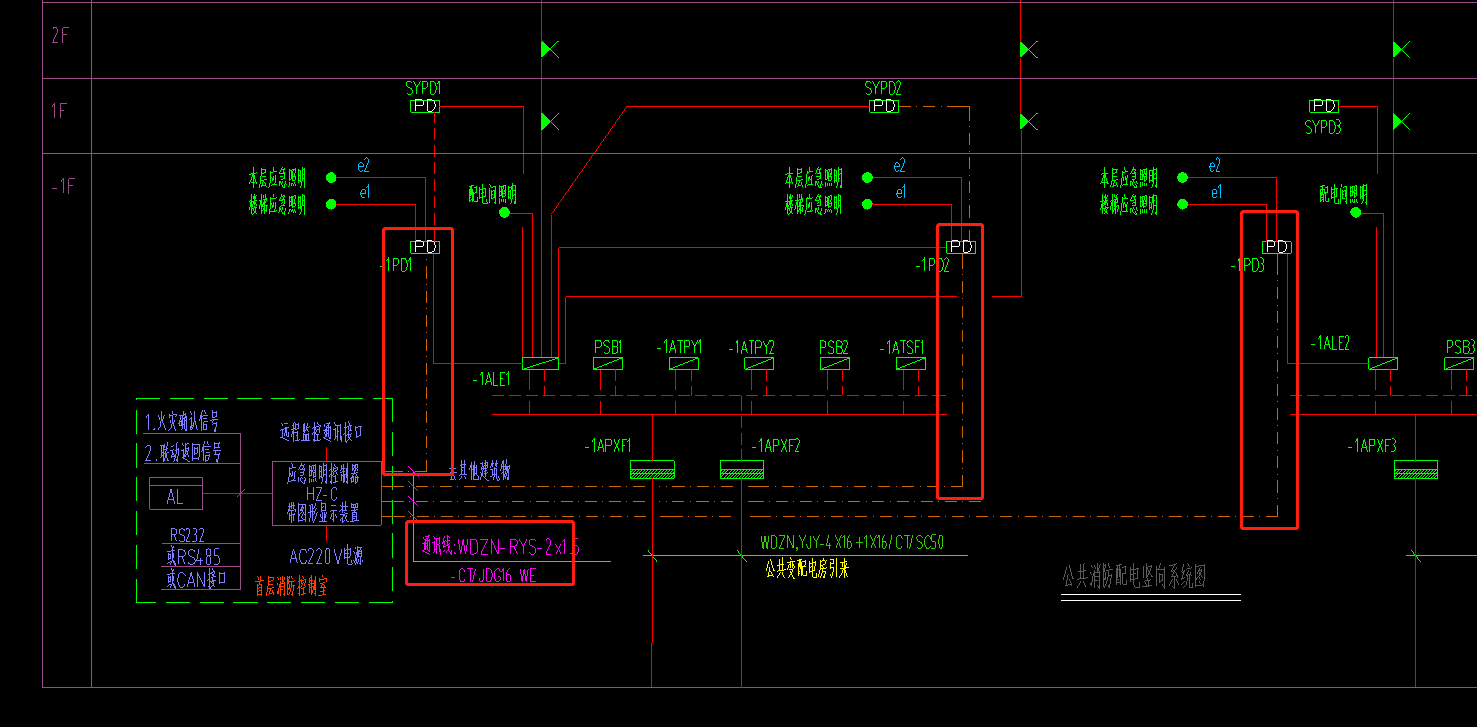1477x727 pixels.
Task: Select the PSB1 box symbol
Action: pos(608,364)
